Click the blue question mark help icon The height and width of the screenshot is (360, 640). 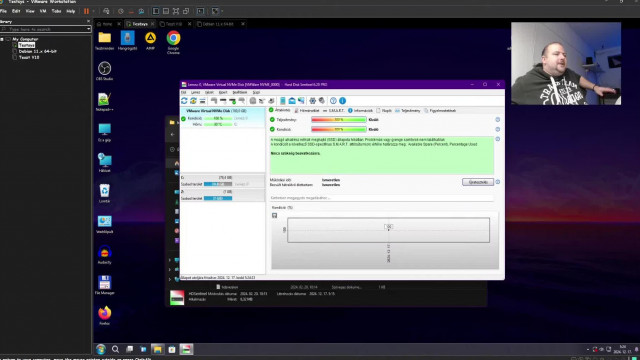click(x=333, y=101)
